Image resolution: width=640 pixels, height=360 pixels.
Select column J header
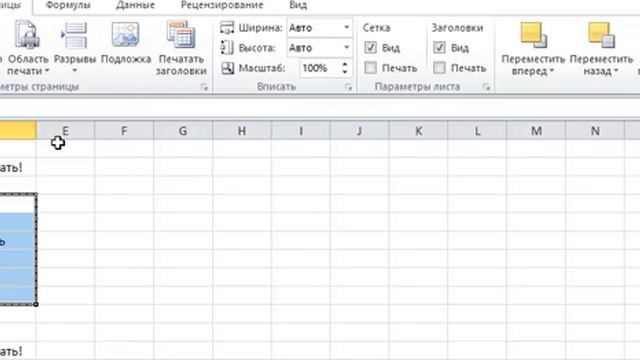(360, 131)
